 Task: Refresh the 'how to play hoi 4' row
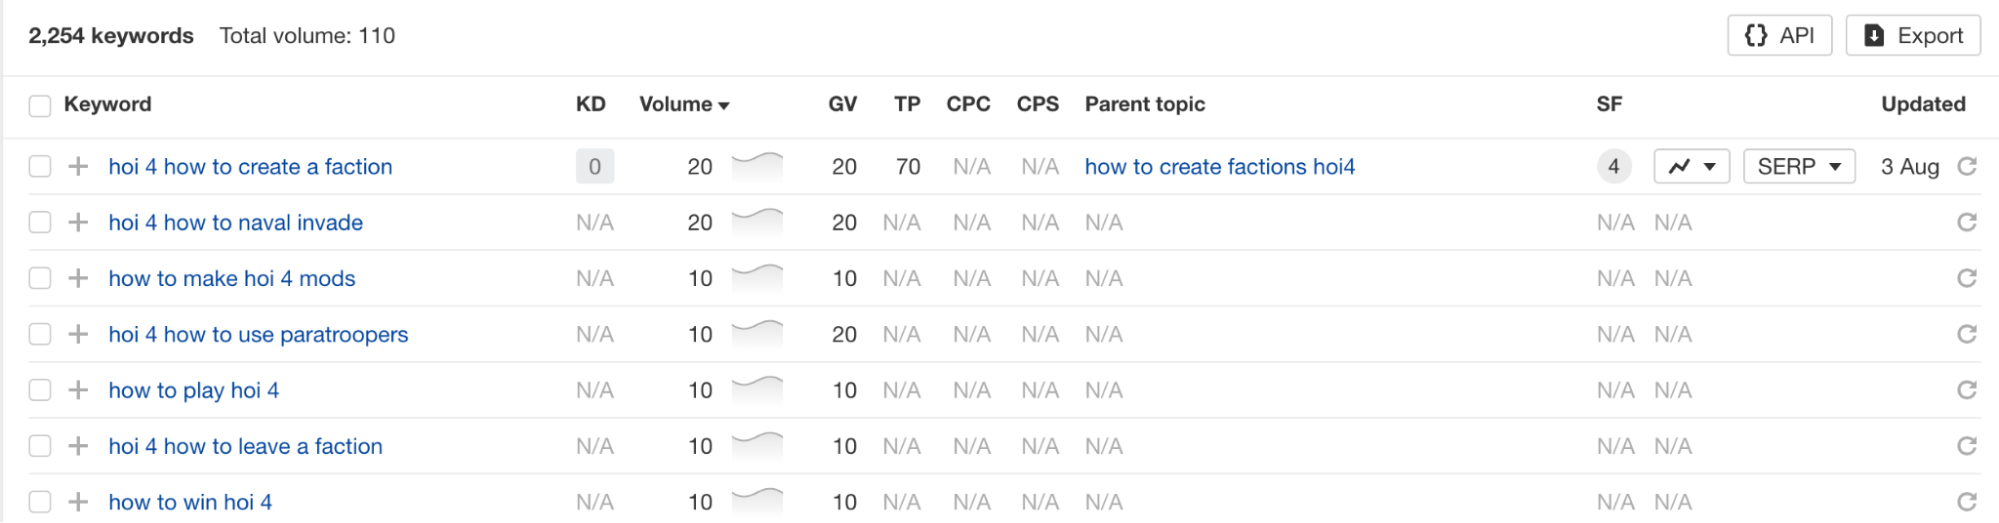[1966, 390]
